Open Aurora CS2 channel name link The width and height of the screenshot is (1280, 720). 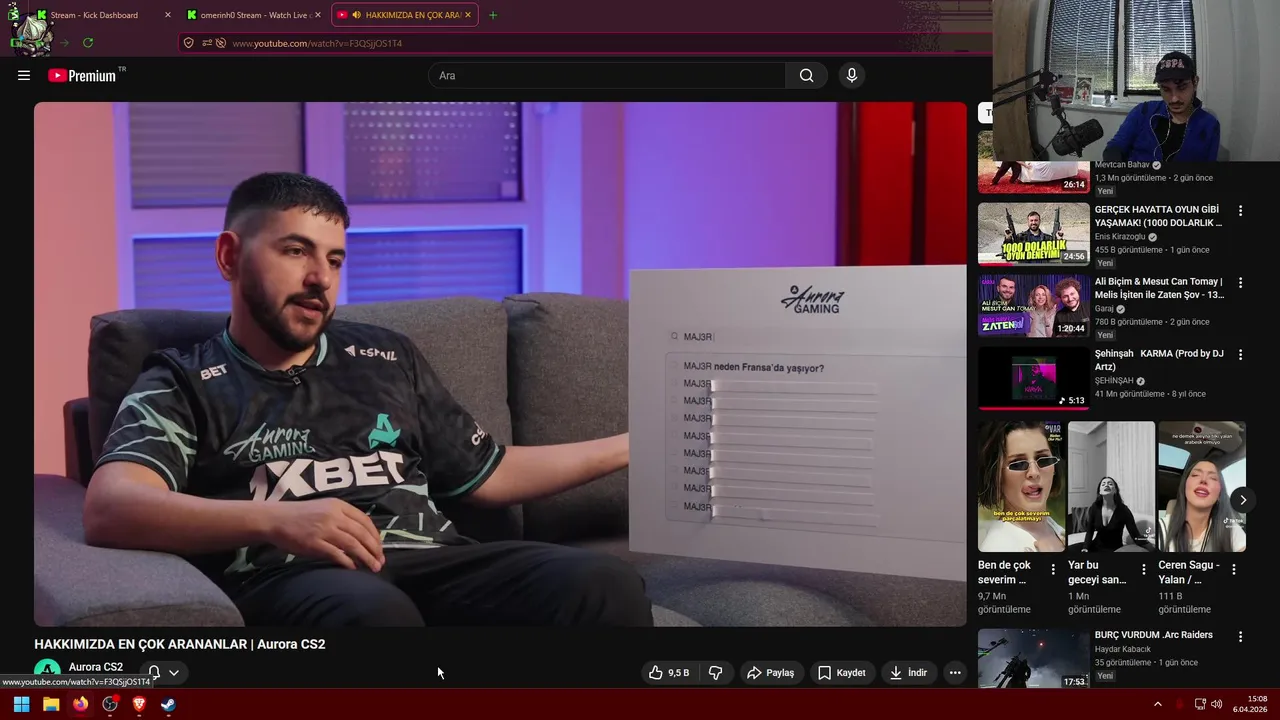click(96, 667)
